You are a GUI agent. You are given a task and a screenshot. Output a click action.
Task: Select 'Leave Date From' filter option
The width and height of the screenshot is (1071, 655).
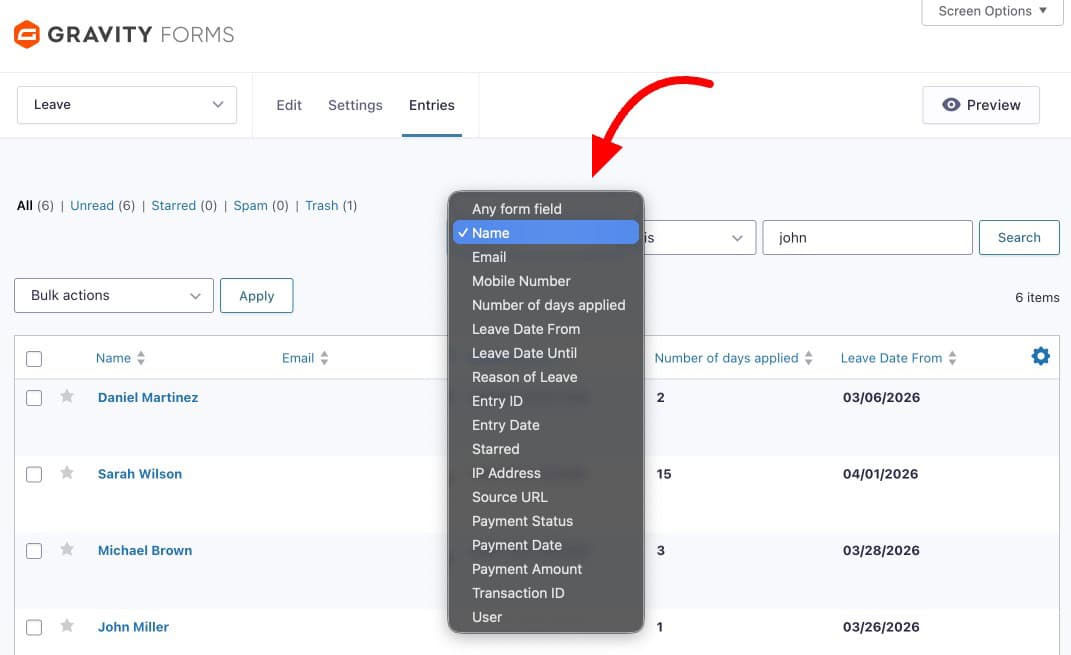pyautogui.click(x=545, y=329)
